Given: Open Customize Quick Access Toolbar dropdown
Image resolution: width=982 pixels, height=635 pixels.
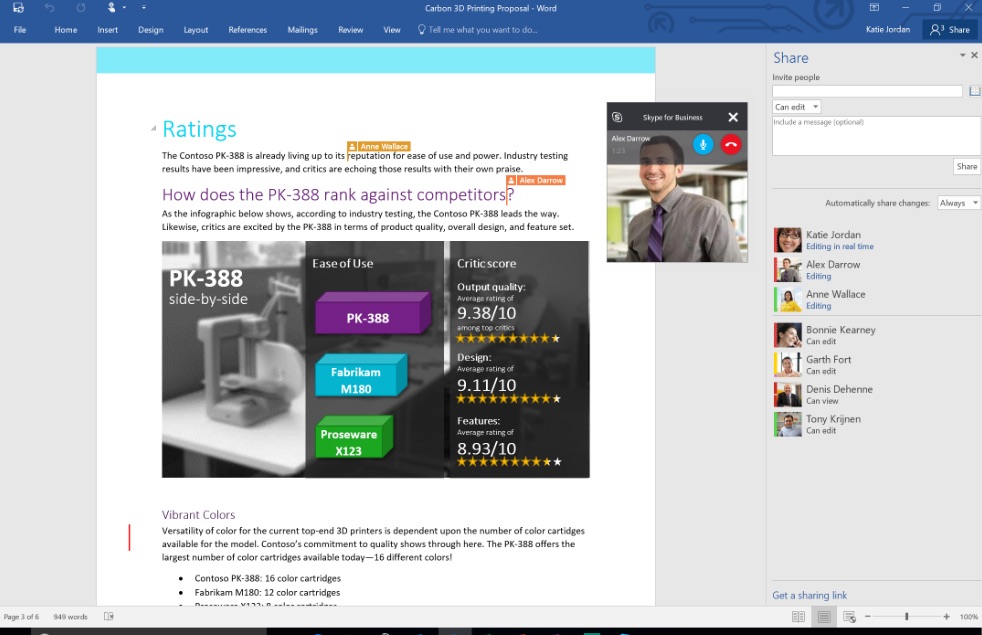Looking at the screenshot, I should click(143, 8).
